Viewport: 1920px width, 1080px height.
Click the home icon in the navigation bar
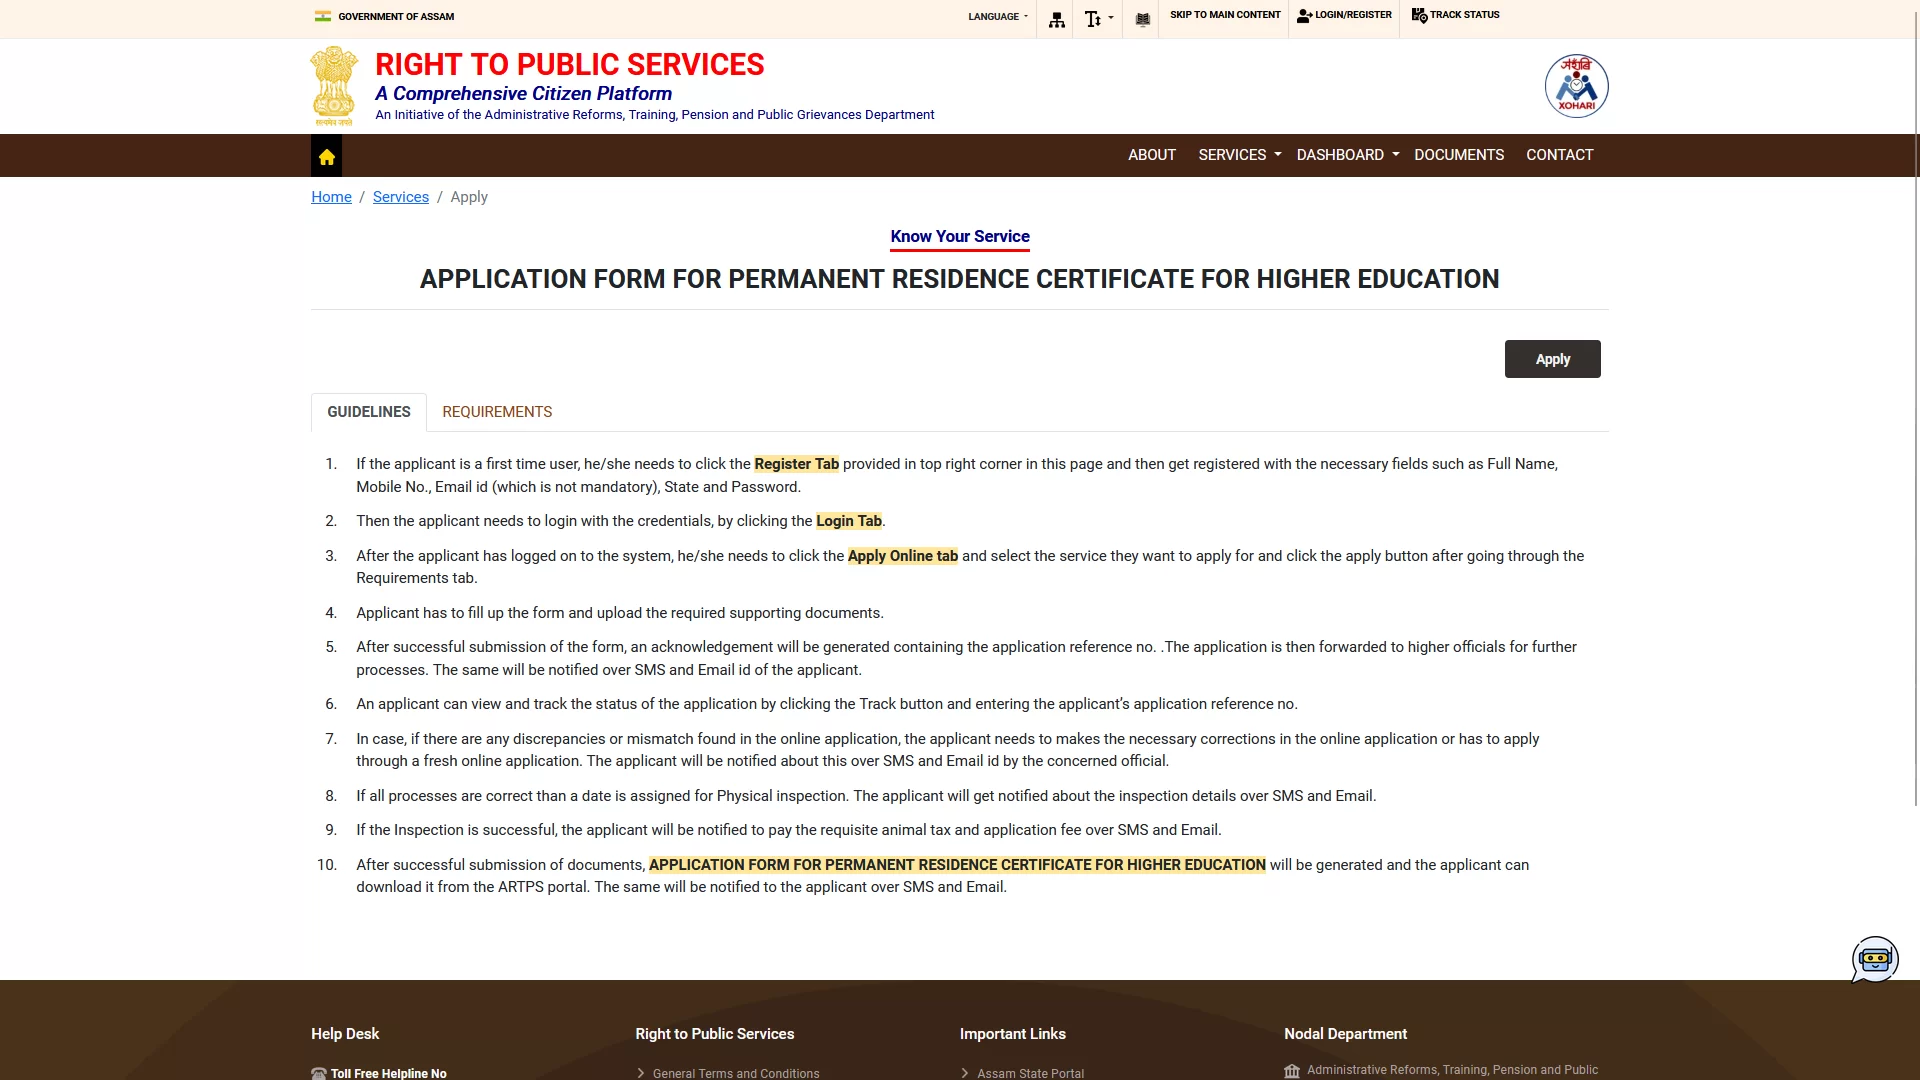tap(326, 155)
